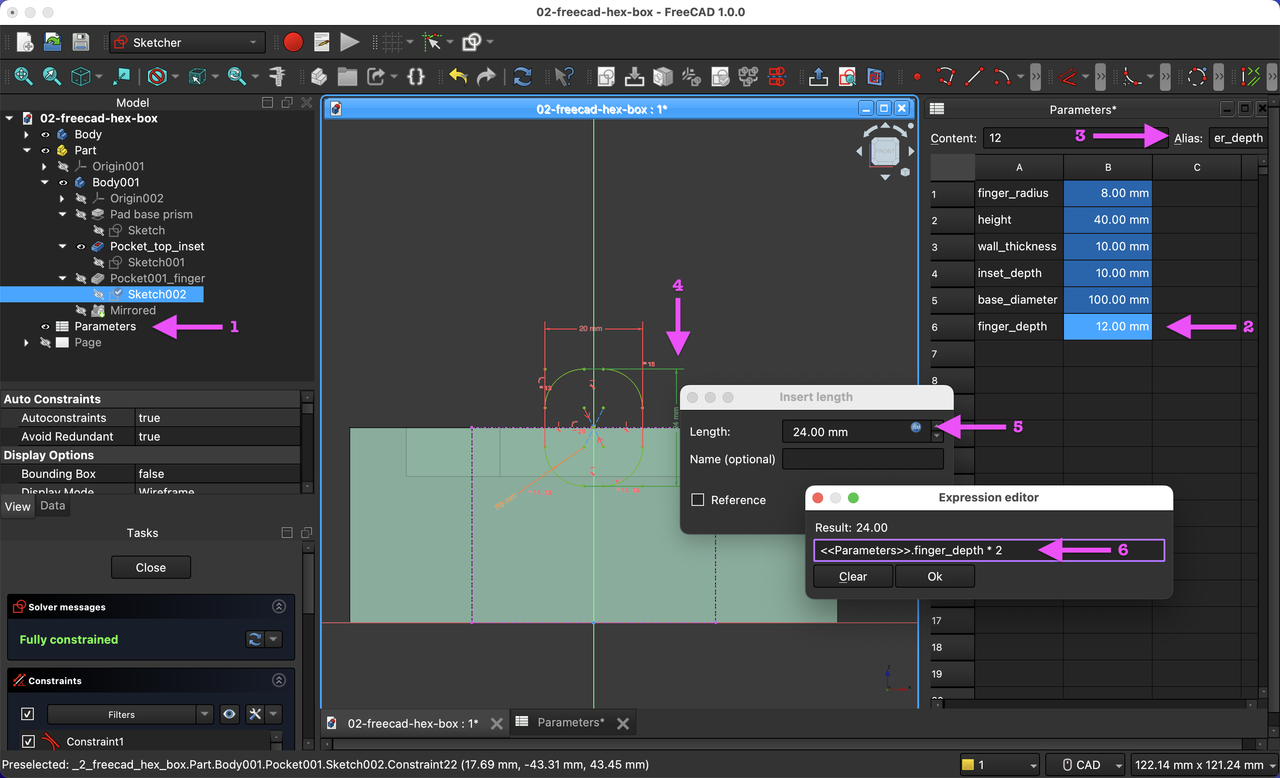Open the Sketcher workbench dropdown

pyautogui.click(x=187, y=43)
